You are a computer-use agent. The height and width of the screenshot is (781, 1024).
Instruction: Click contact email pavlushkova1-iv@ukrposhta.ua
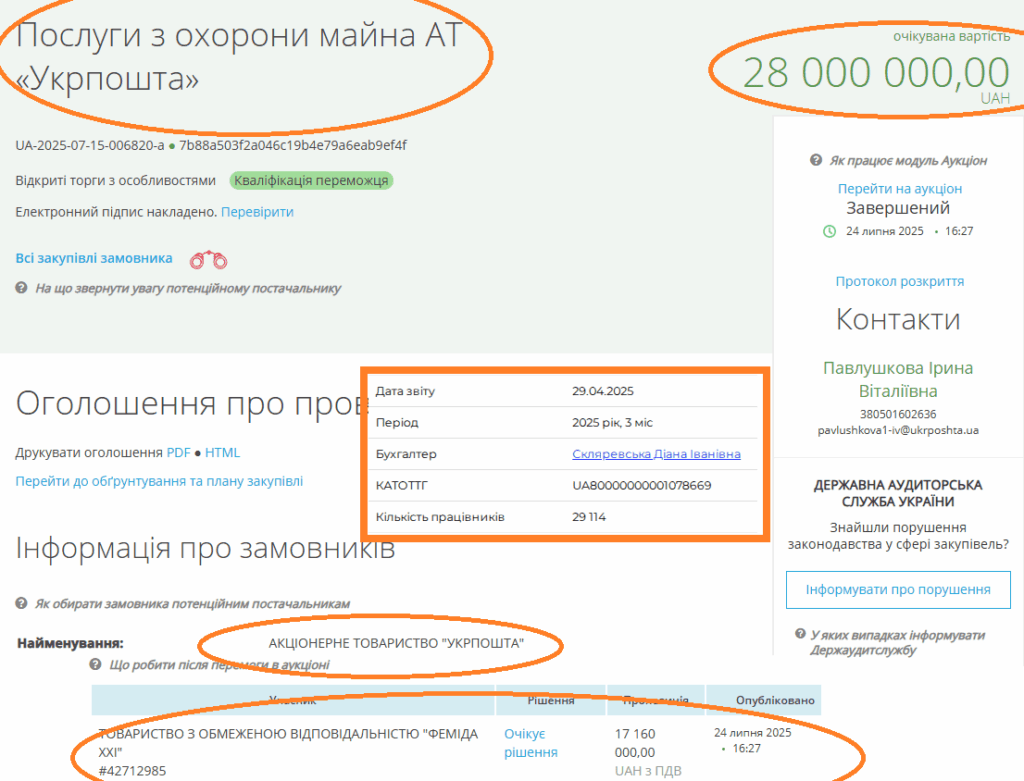point(898,430)
